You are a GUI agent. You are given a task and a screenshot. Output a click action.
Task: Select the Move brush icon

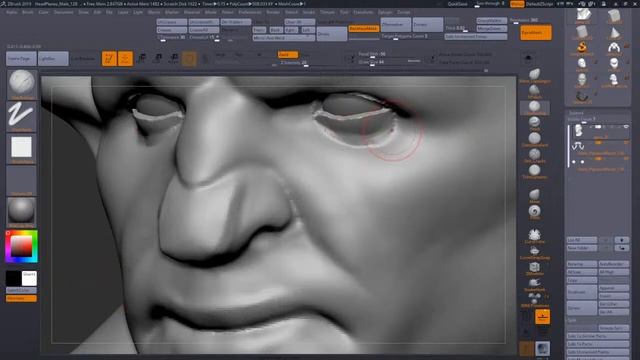point(534,195)
